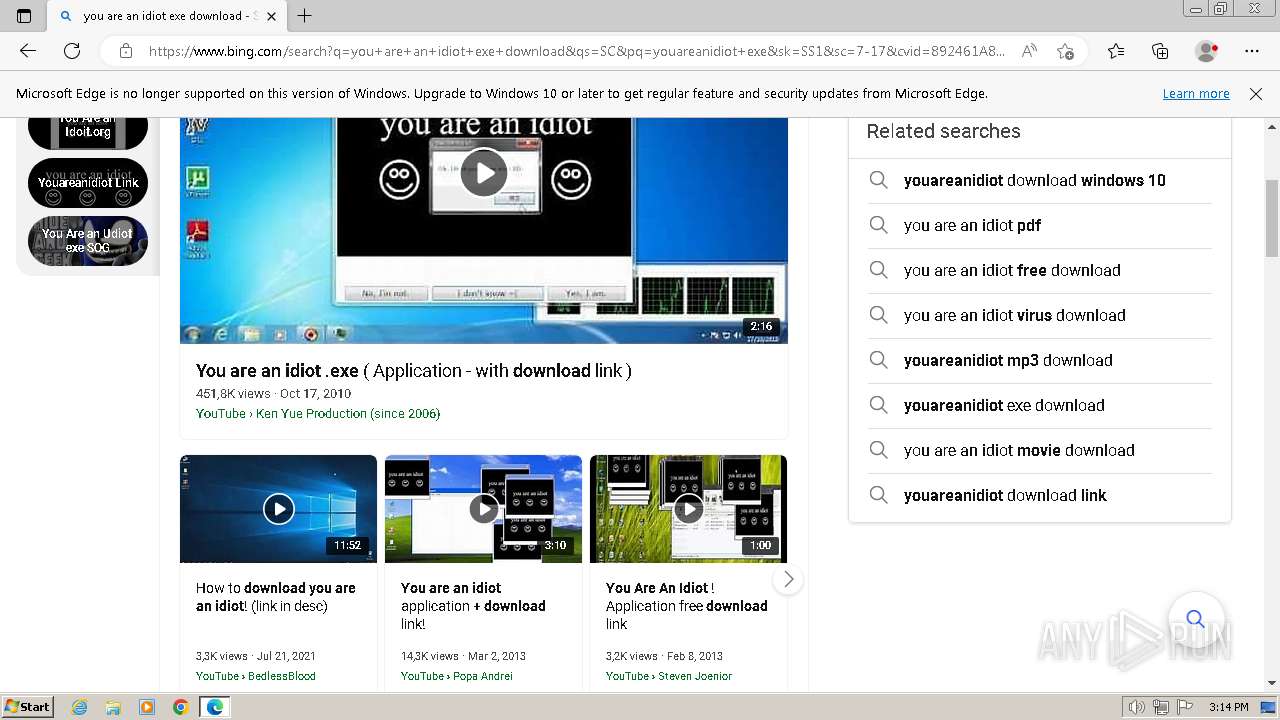Click the scrollbar down arrow
The image size is (1280, 720).
[x=1272, y=683]
